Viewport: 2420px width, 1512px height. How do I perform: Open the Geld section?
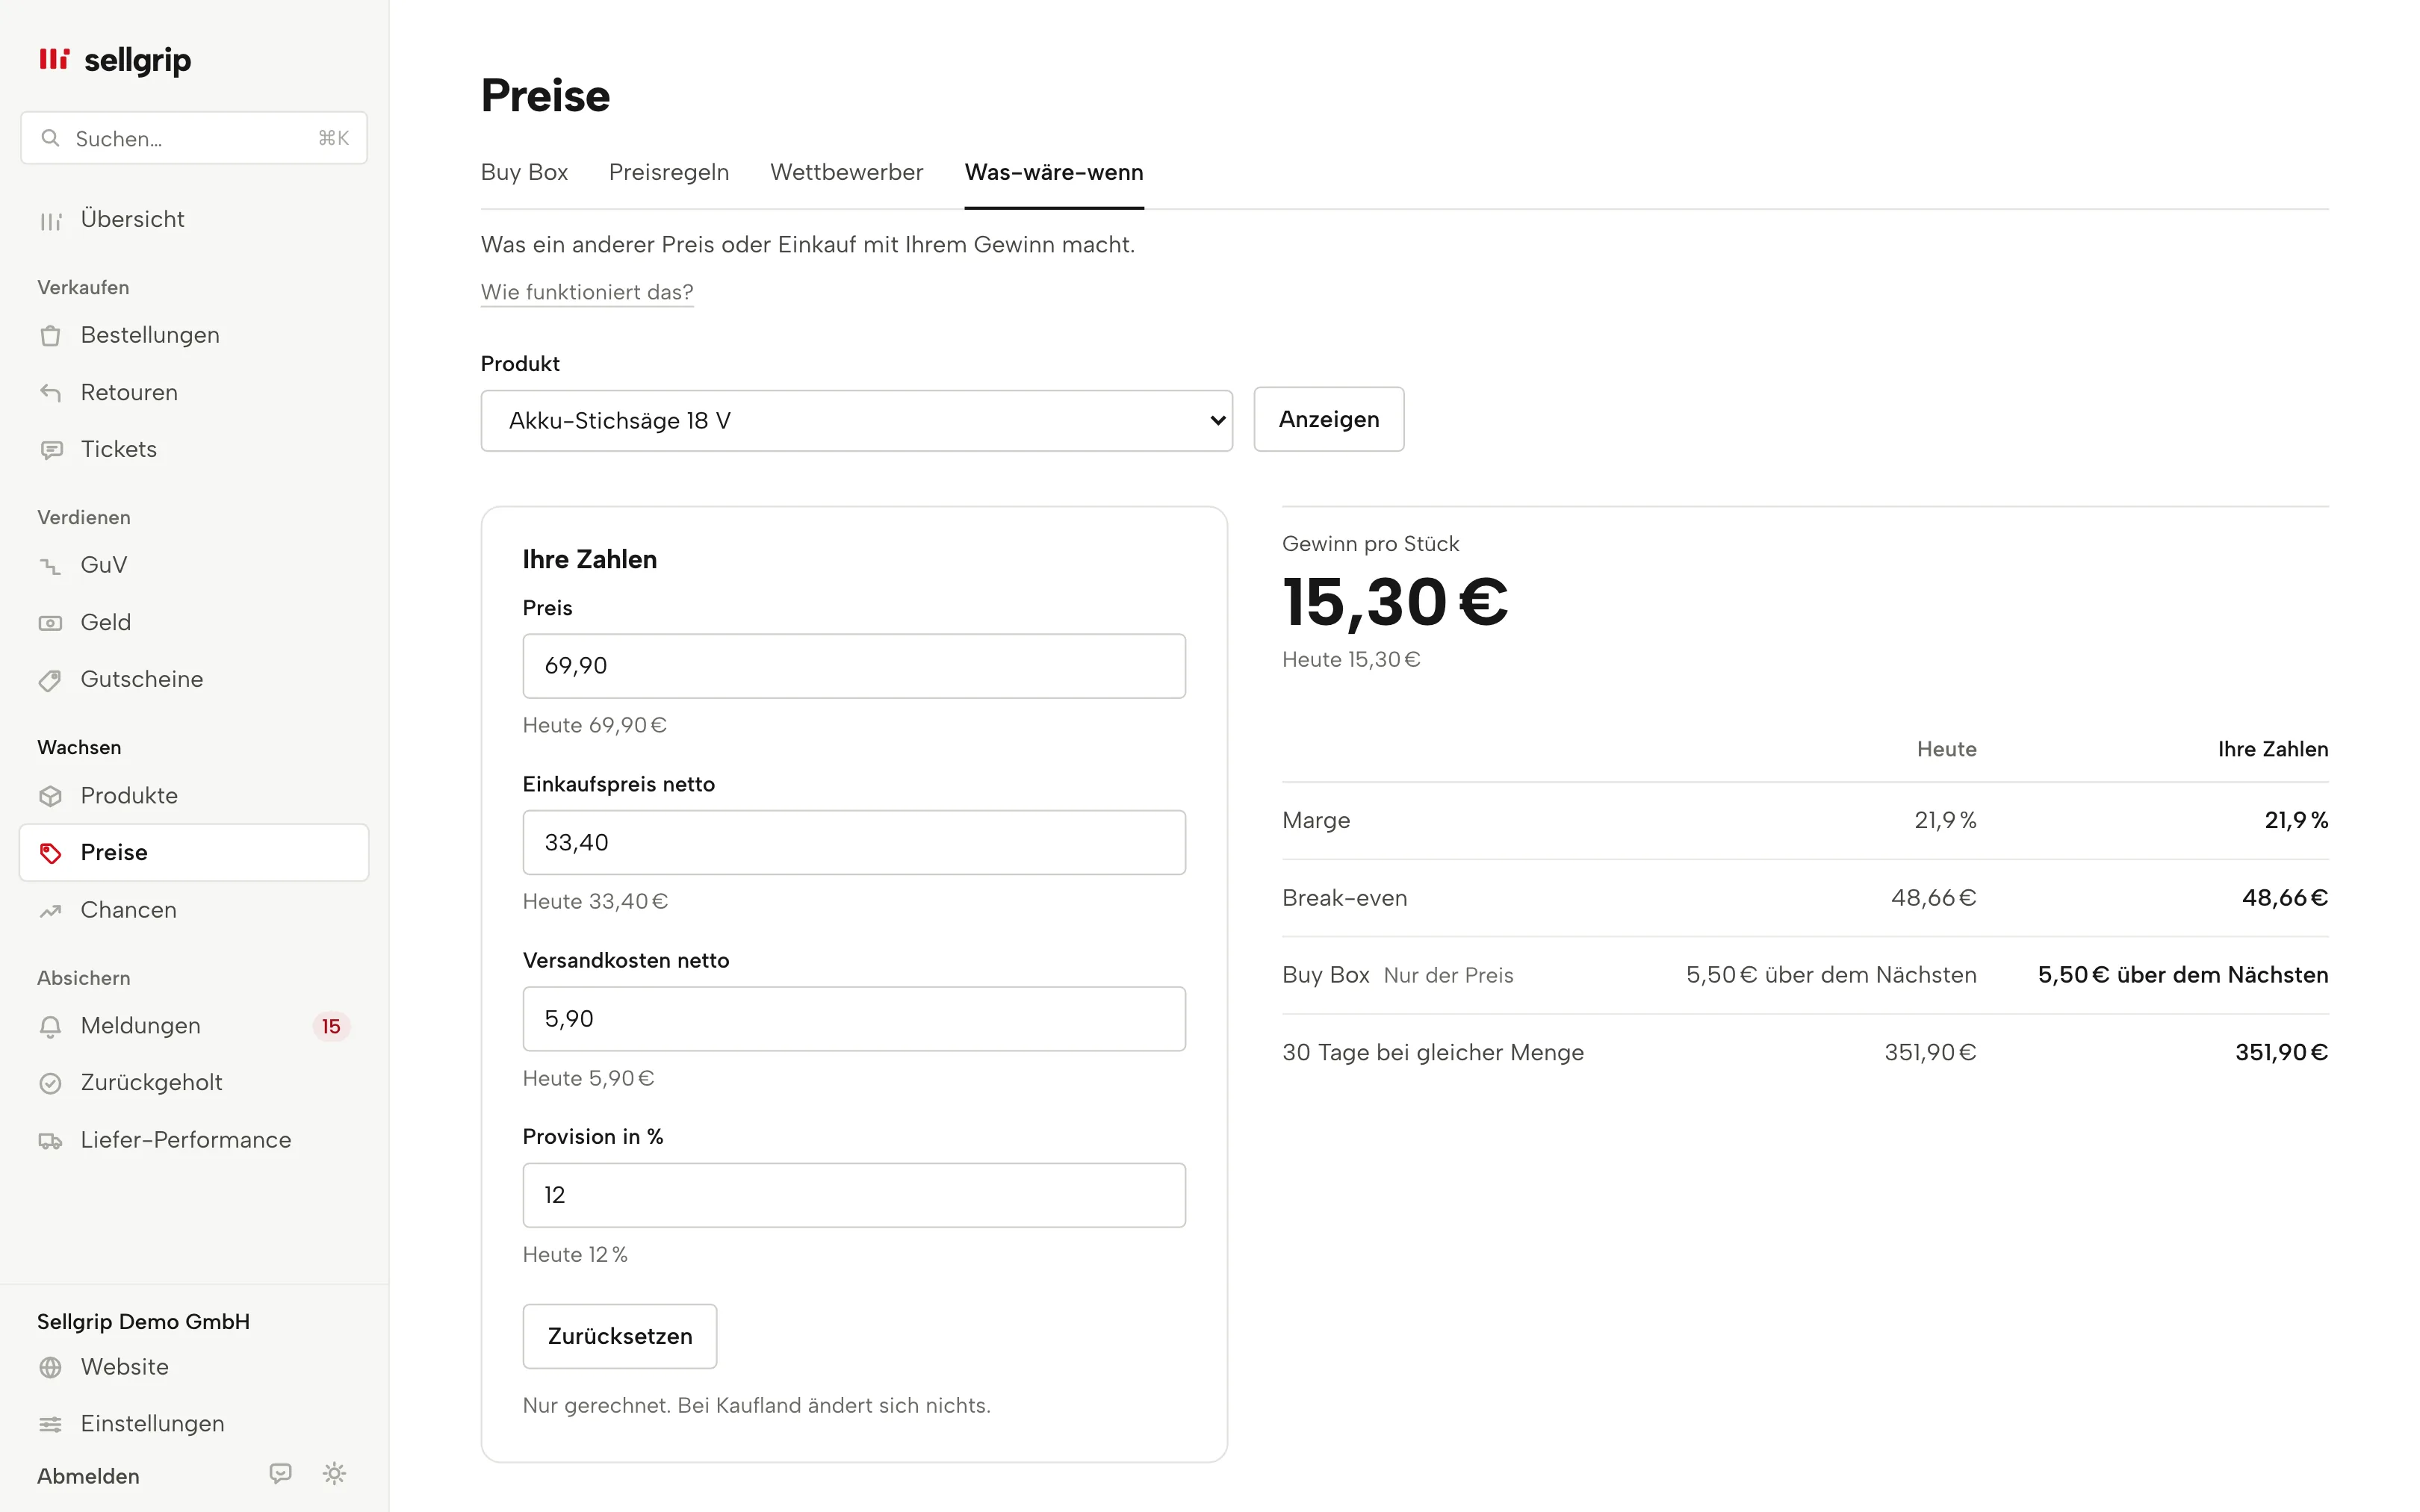194,622
